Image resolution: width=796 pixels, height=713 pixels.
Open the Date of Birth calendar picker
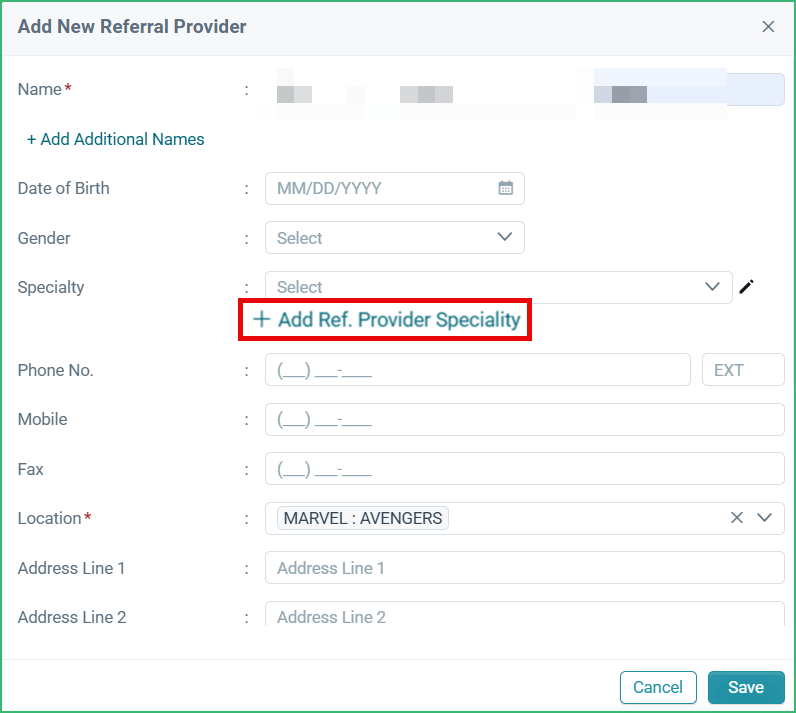pos(506,188)
